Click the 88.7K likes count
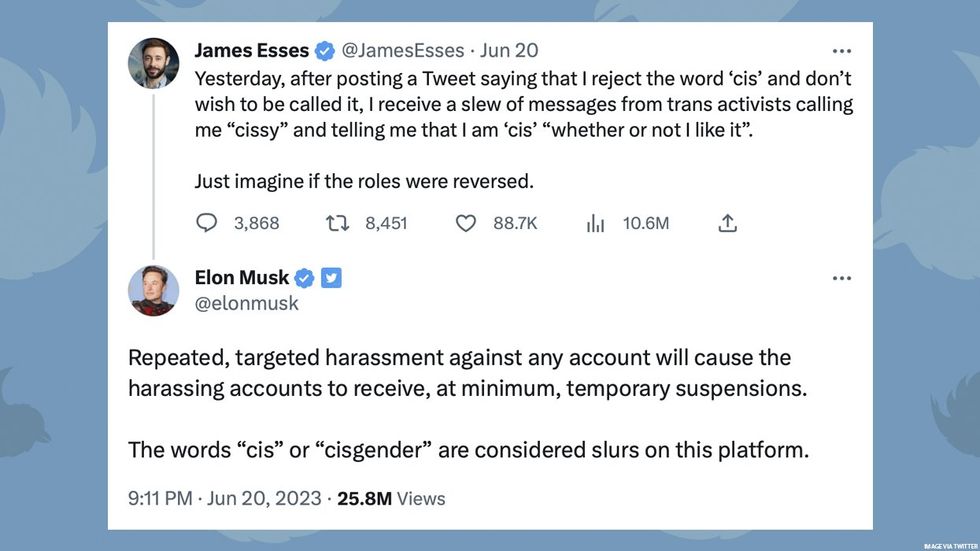980x551 pixels. [515, 224]
